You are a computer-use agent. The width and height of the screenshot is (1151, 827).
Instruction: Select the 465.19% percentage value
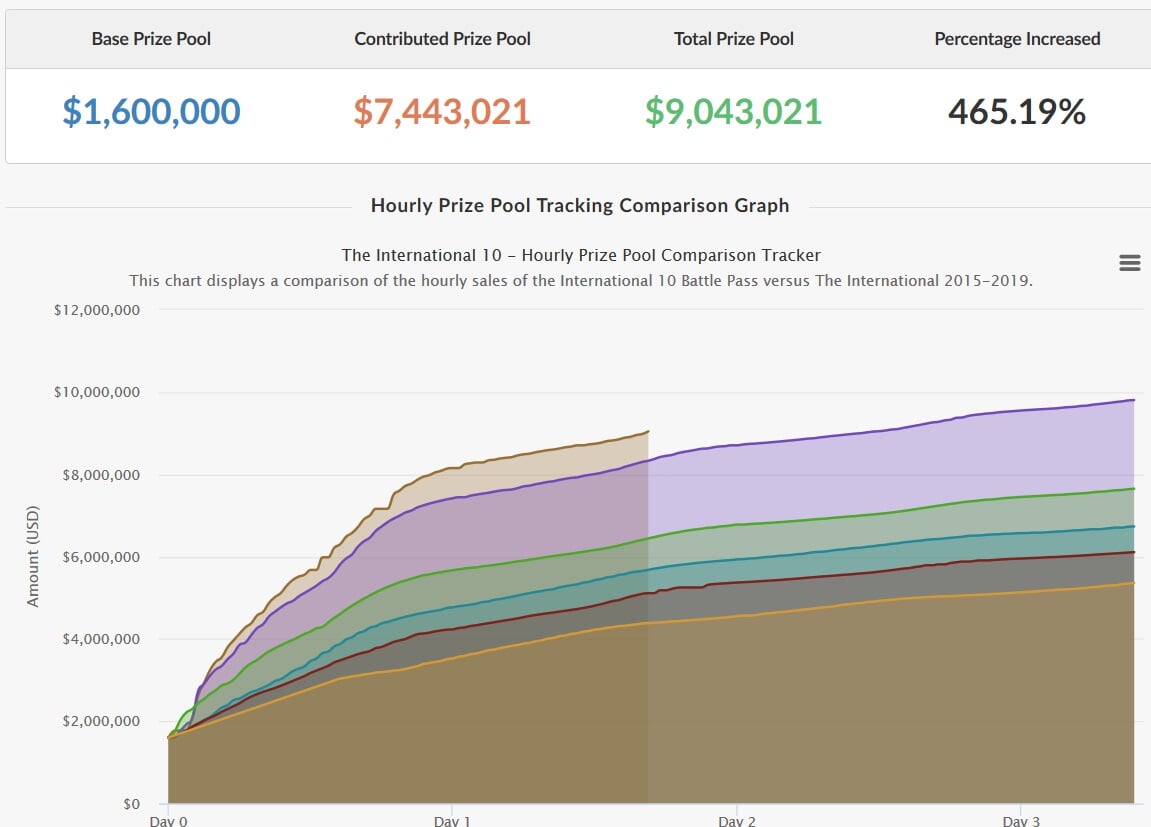tap(1017, 112)
